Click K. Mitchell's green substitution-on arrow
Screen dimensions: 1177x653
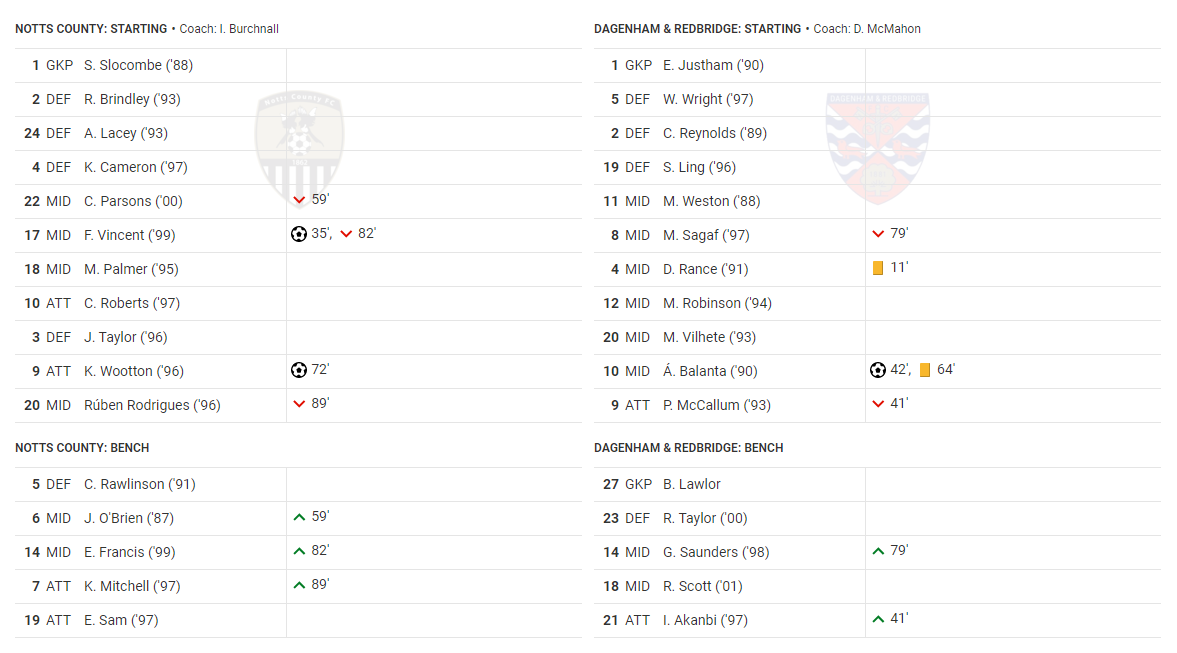click(x=299, y=585)
